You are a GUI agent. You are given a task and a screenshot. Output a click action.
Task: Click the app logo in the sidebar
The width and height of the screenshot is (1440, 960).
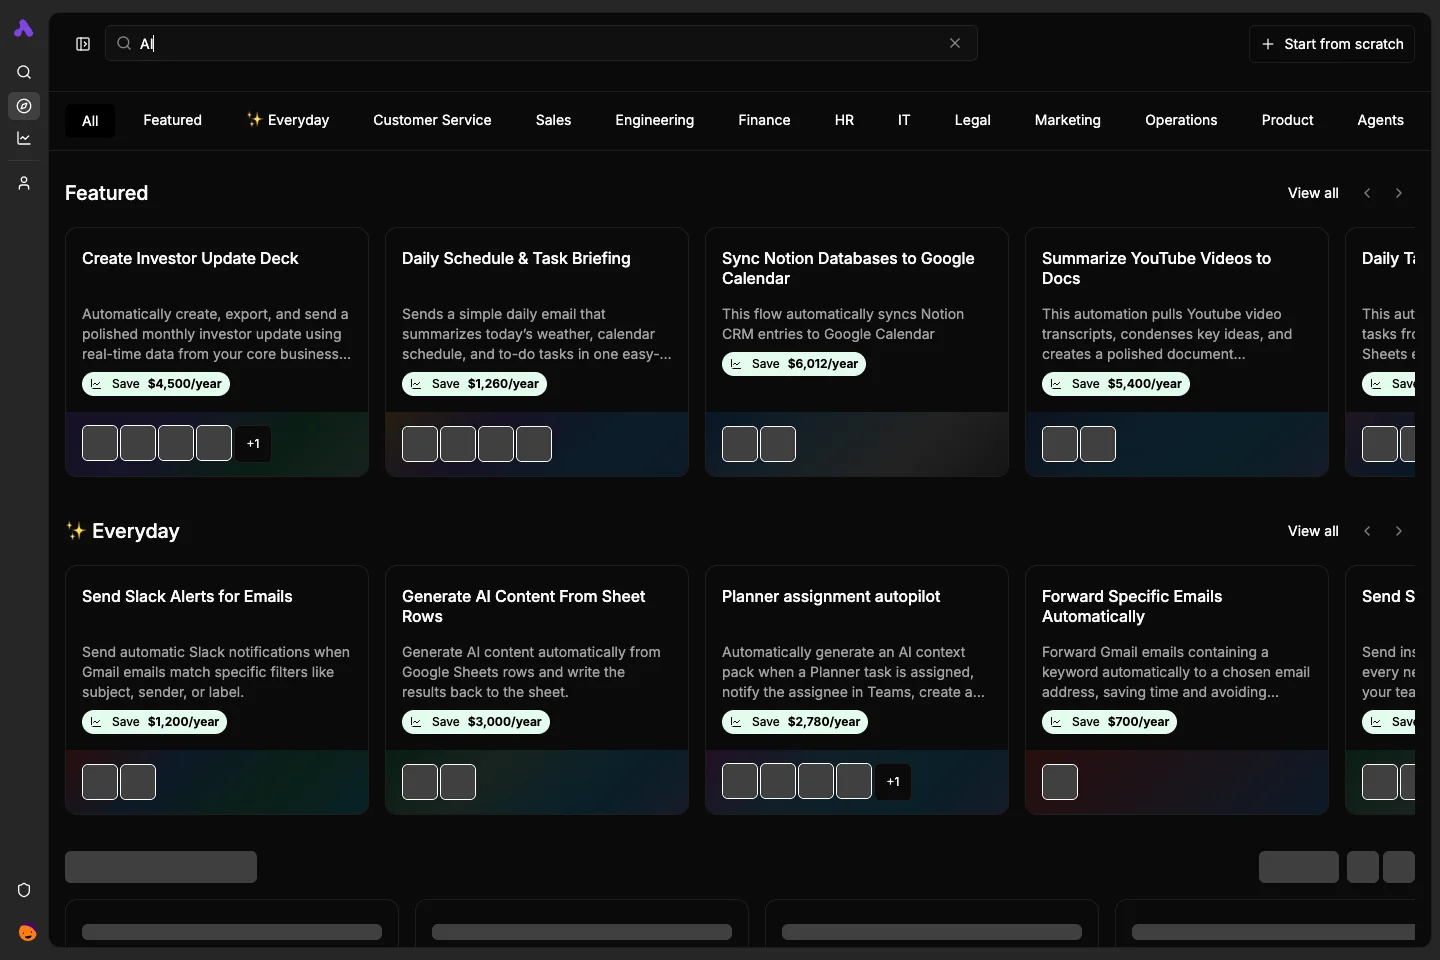click(x=24, y=29)
